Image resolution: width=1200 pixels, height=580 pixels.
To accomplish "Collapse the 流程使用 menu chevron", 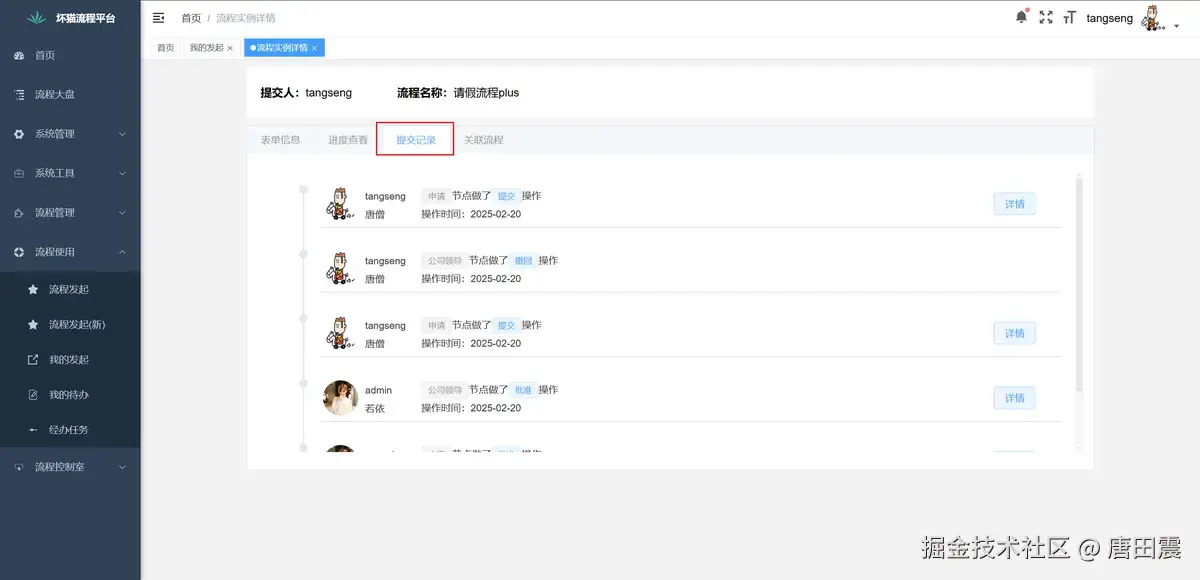I will pyautogui.click(x=122, y=252).
